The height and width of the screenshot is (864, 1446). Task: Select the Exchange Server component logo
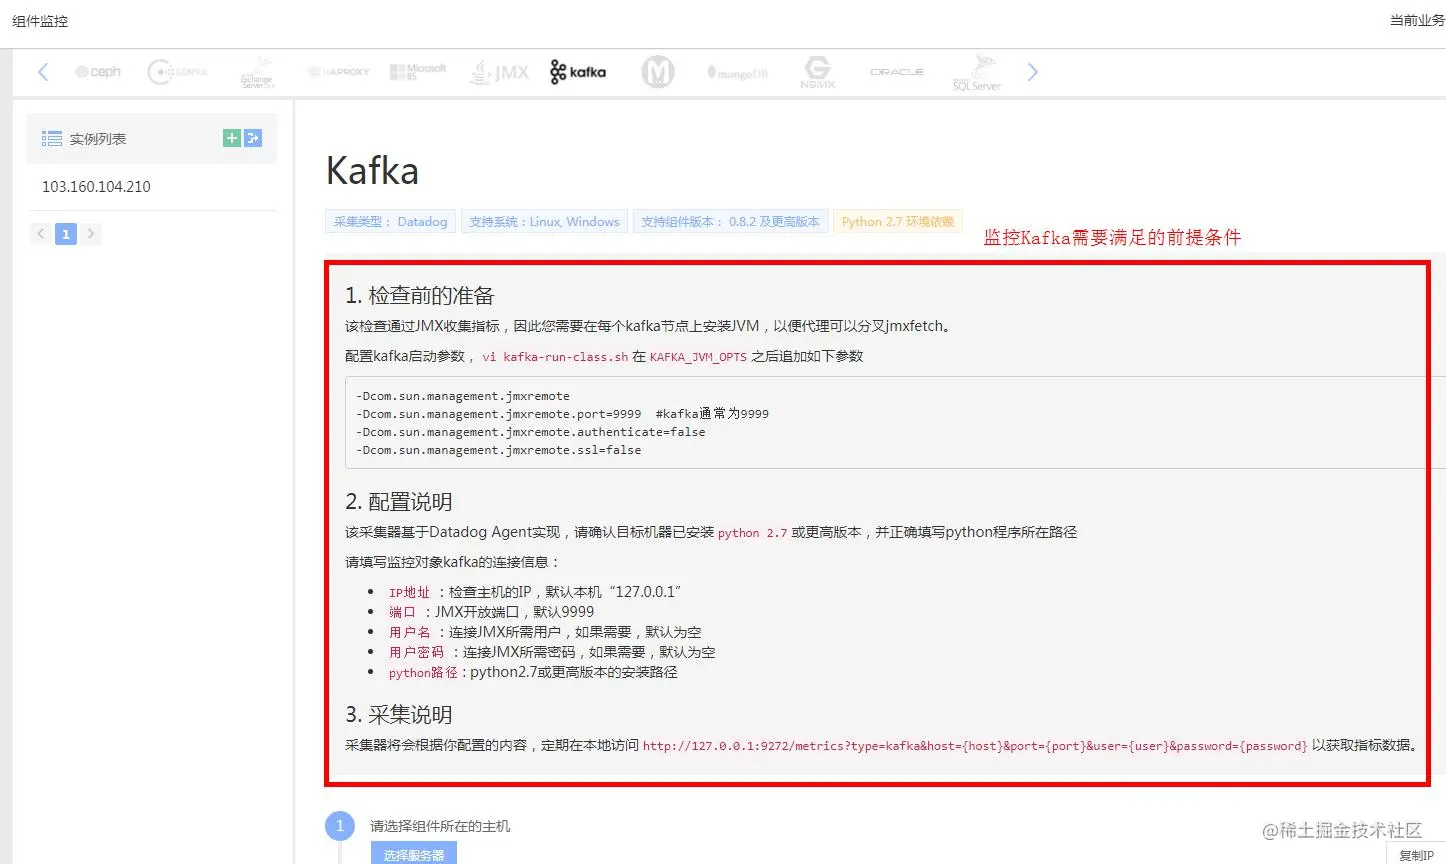coord(257,73)
